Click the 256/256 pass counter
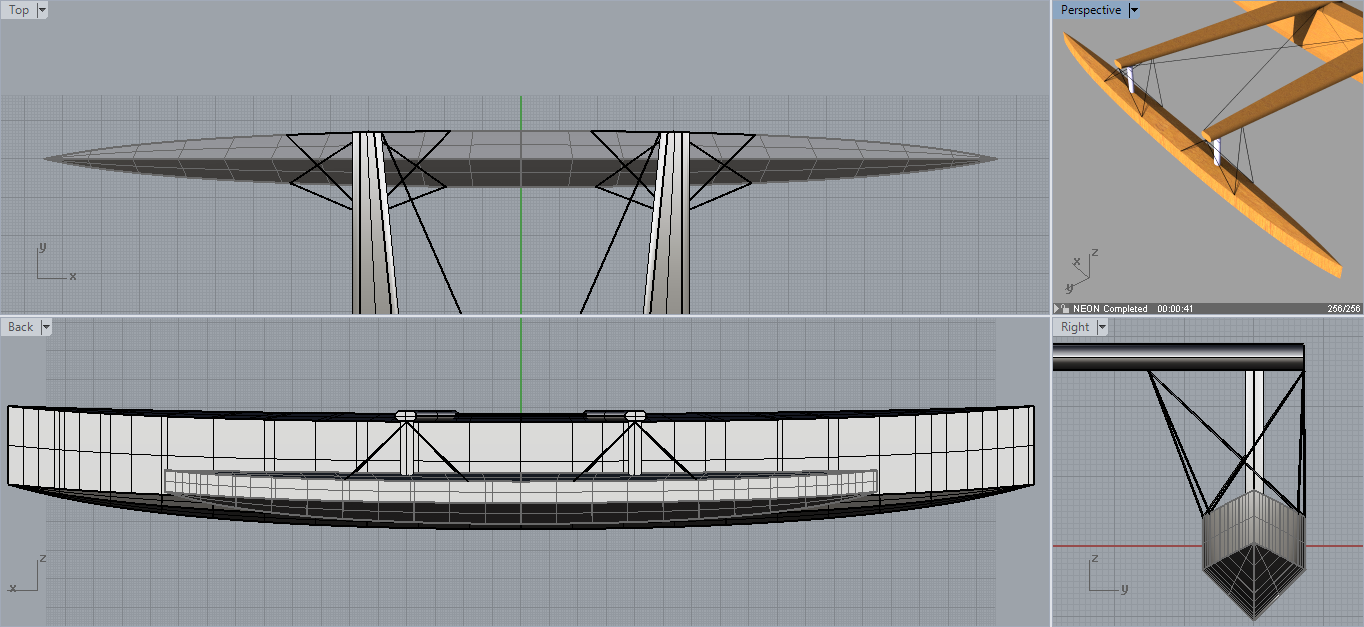 pos(1343,309)
